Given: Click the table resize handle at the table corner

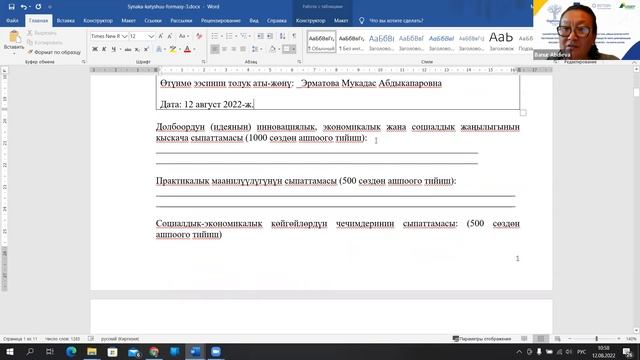Looking at the screenshot, I should click(523, 113).
